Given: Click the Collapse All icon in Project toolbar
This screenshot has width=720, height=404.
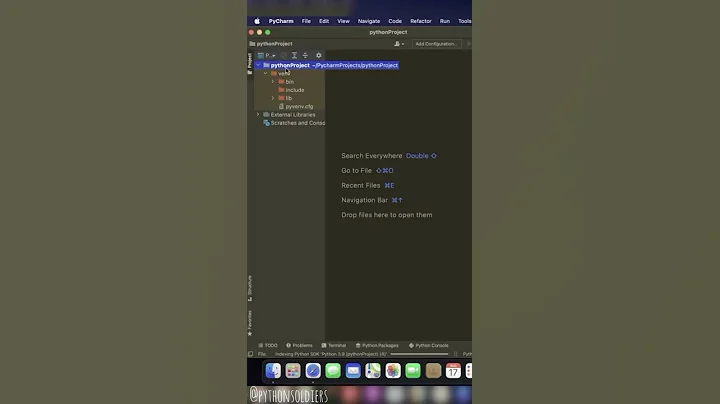Looking at the screenshot, I should pyautogui.click(x=305, y=56).
